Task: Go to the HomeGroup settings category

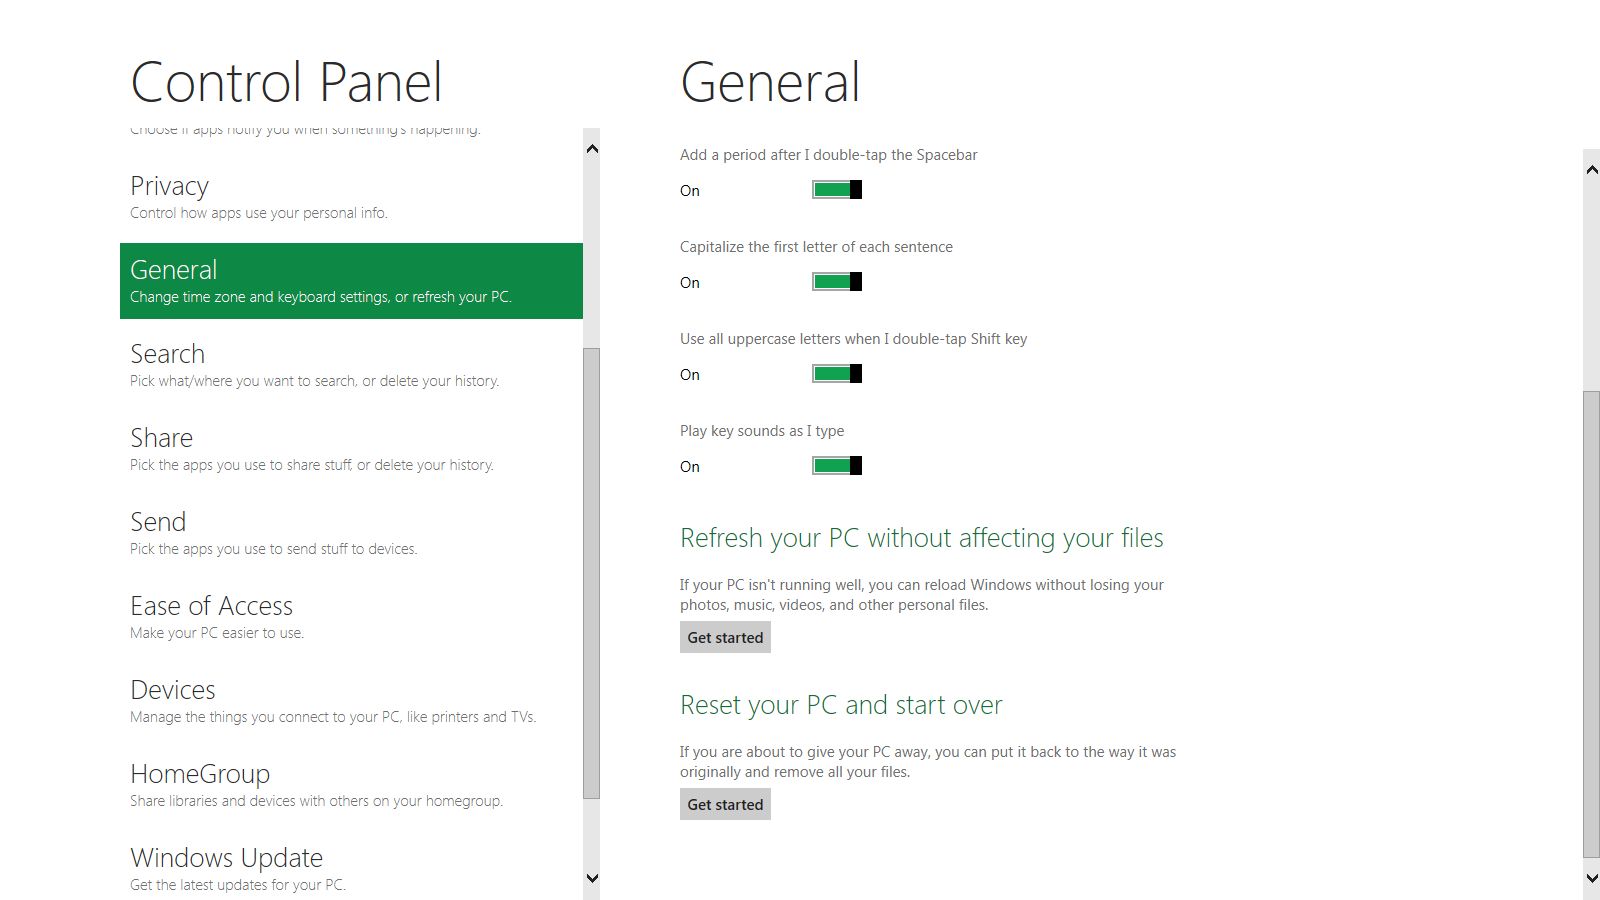Action: point(351,785)
